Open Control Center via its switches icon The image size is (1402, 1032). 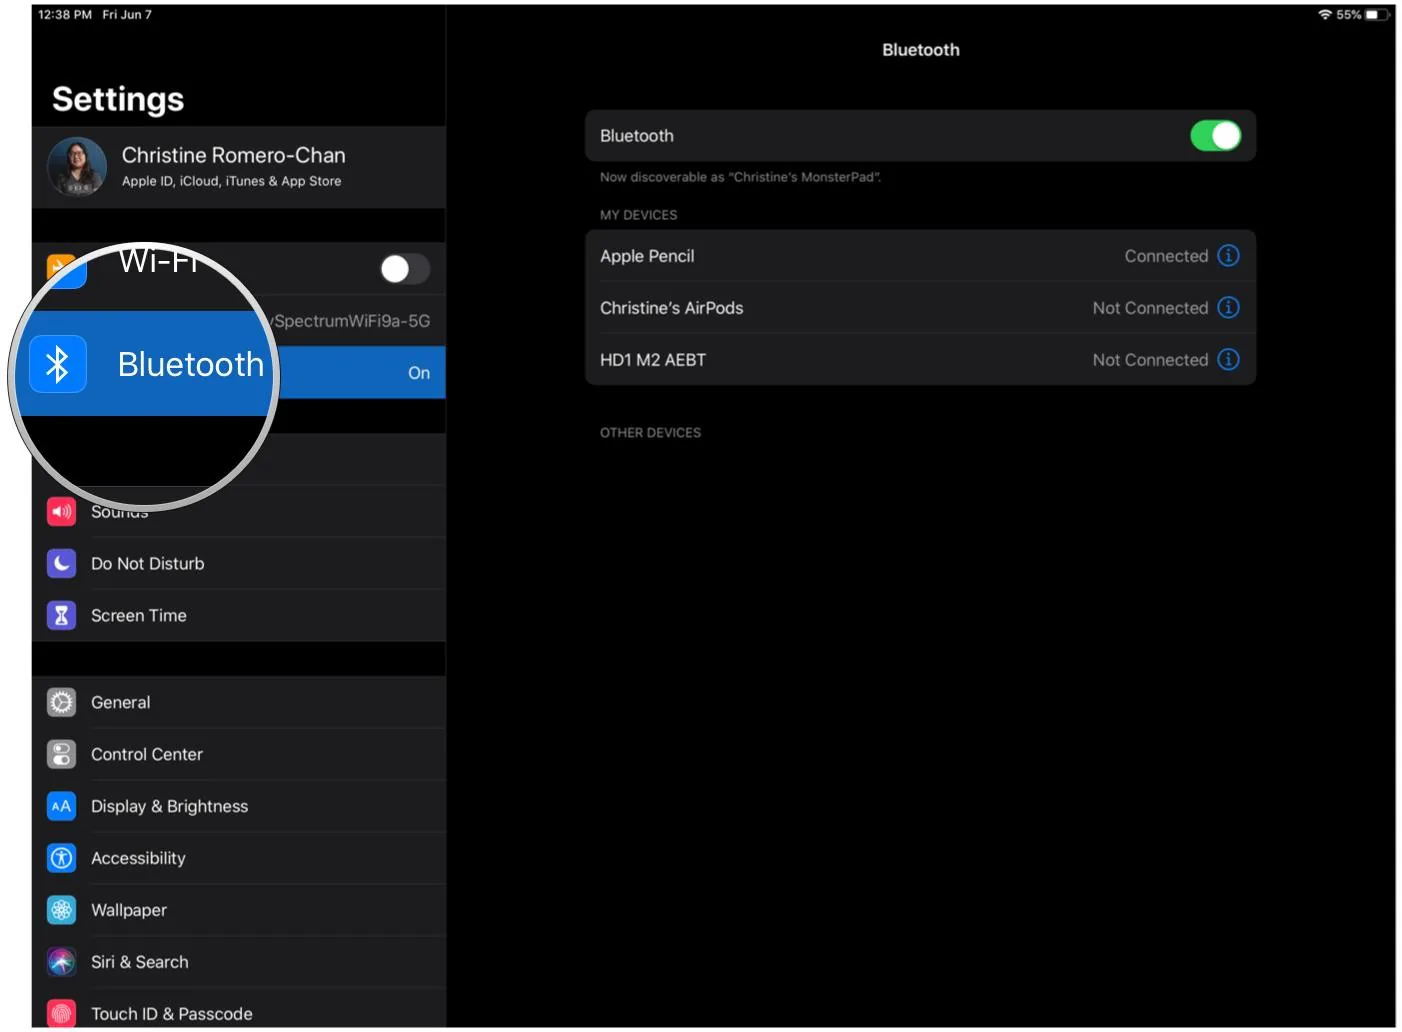tap(61, 754)
